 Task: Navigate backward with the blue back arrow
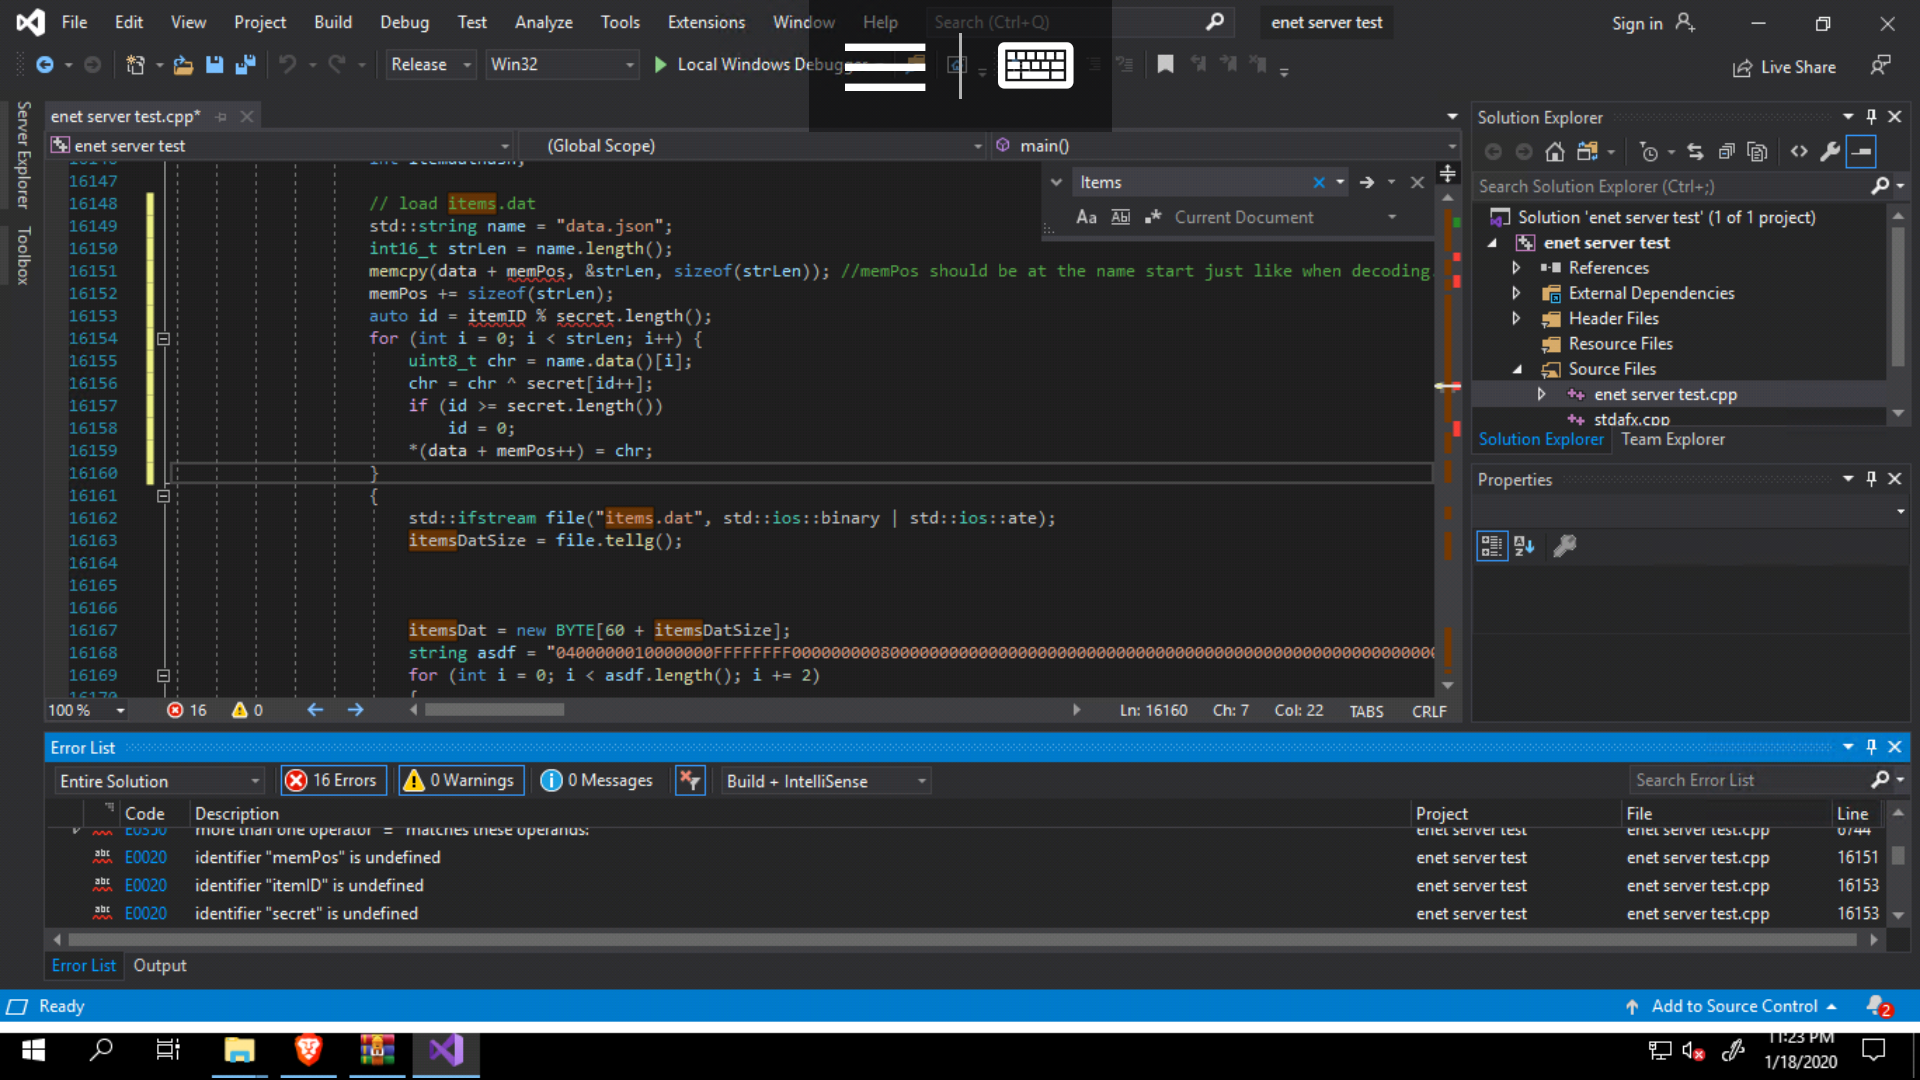44,65
